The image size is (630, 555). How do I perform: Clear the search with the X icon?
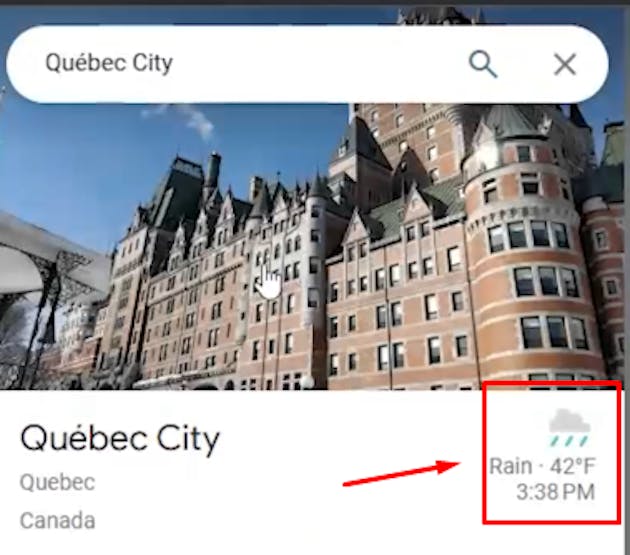tap(565, 64)
